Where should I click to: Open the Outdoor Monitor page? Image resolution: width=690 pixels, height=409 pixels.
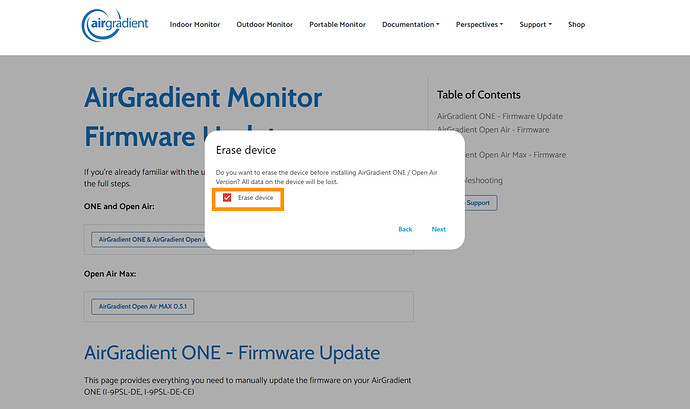[x=264, y=25]
